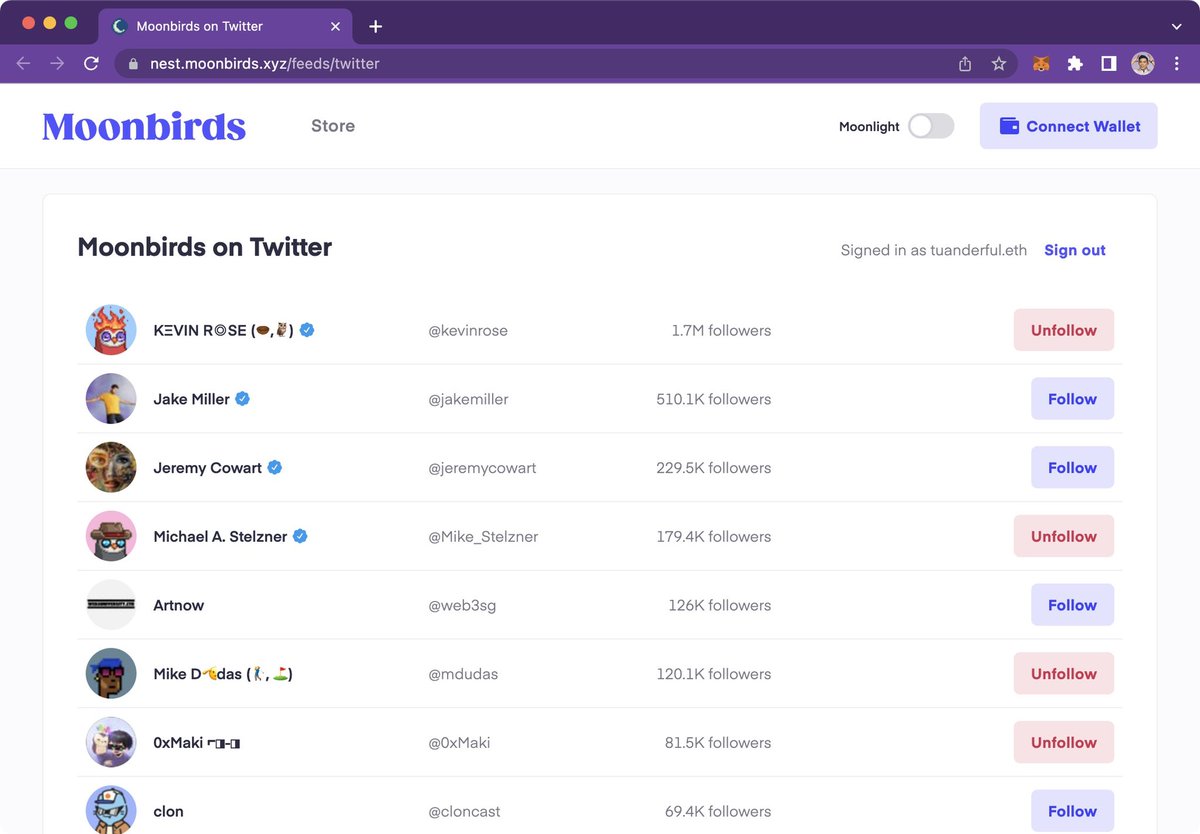1200x834 pixels.
Task: Bookmark this page with the star icon
Action: click(999, 64)
